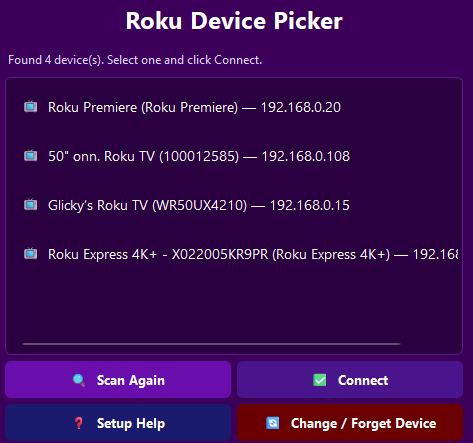Viewport: 473px width, 443px height.
Task: Click the 192.168.0.108 IP address text
Action: (x=306, y=156)
